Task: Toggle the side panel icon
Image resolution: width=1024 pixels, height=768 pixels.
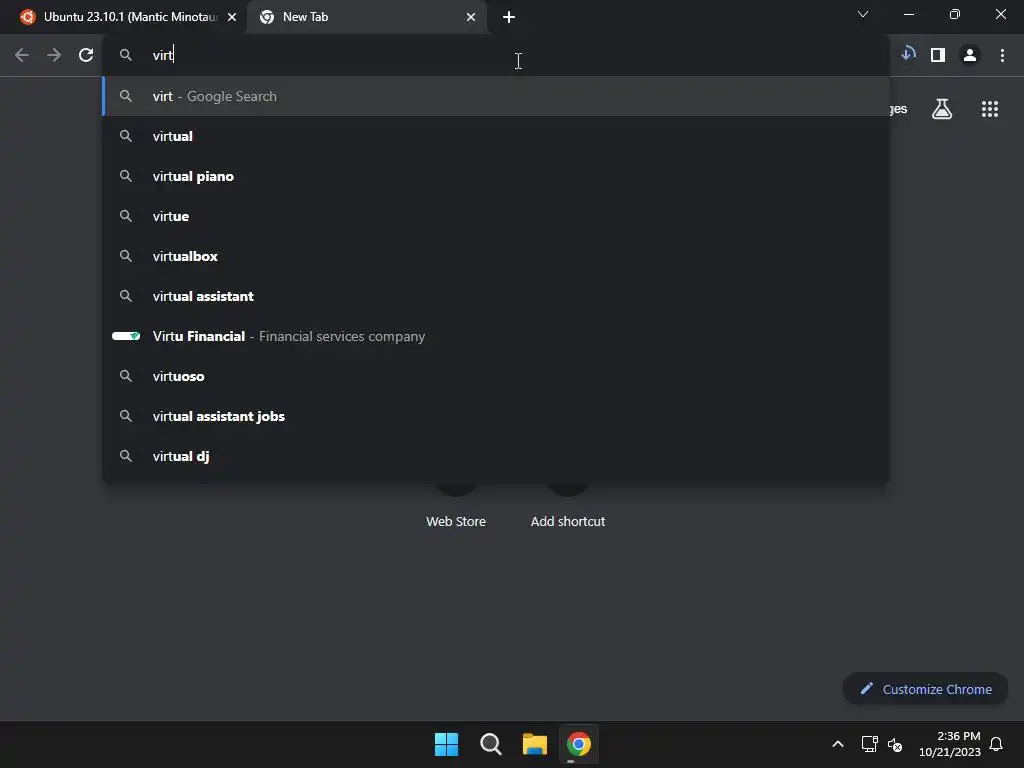Action: pos(938,55)
